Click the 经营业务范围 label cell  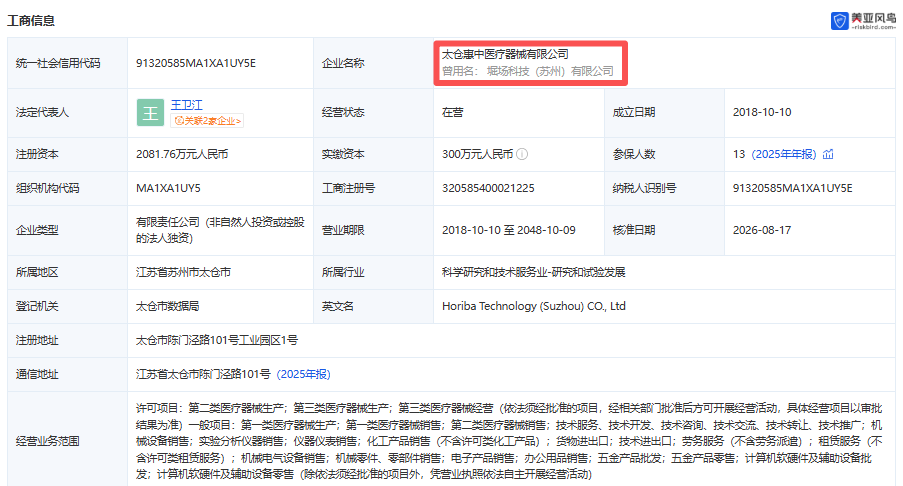pyautogui.click(x=67, y=441)
